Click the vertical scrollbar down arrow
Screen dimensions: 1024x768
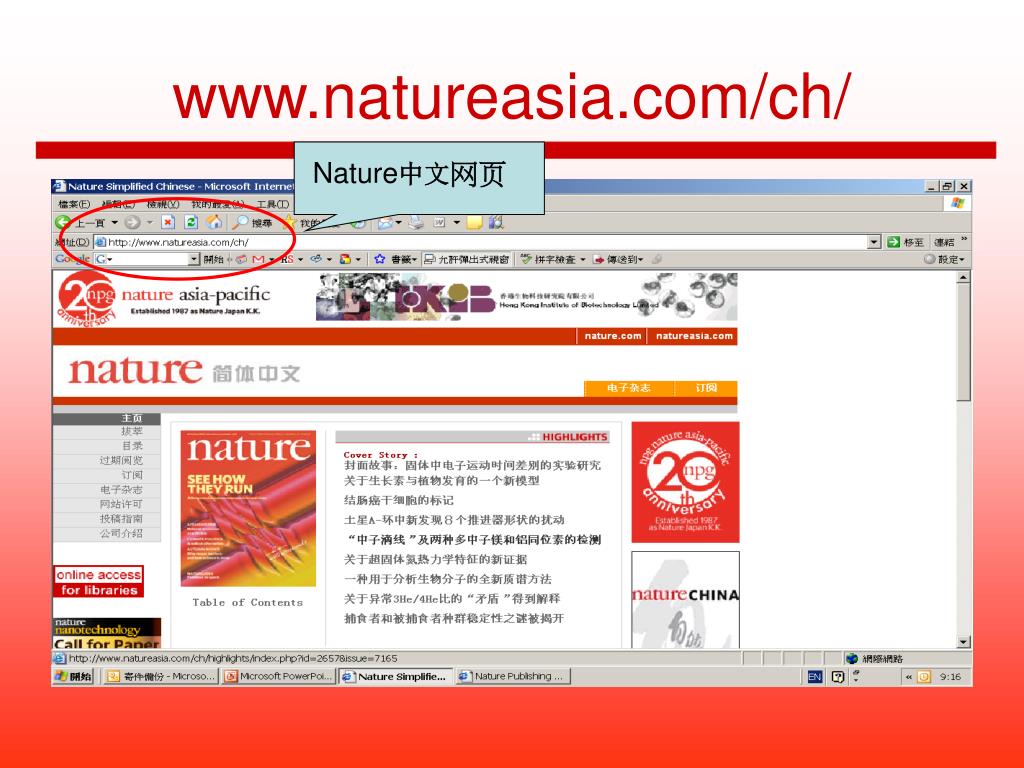pos(963,642)
